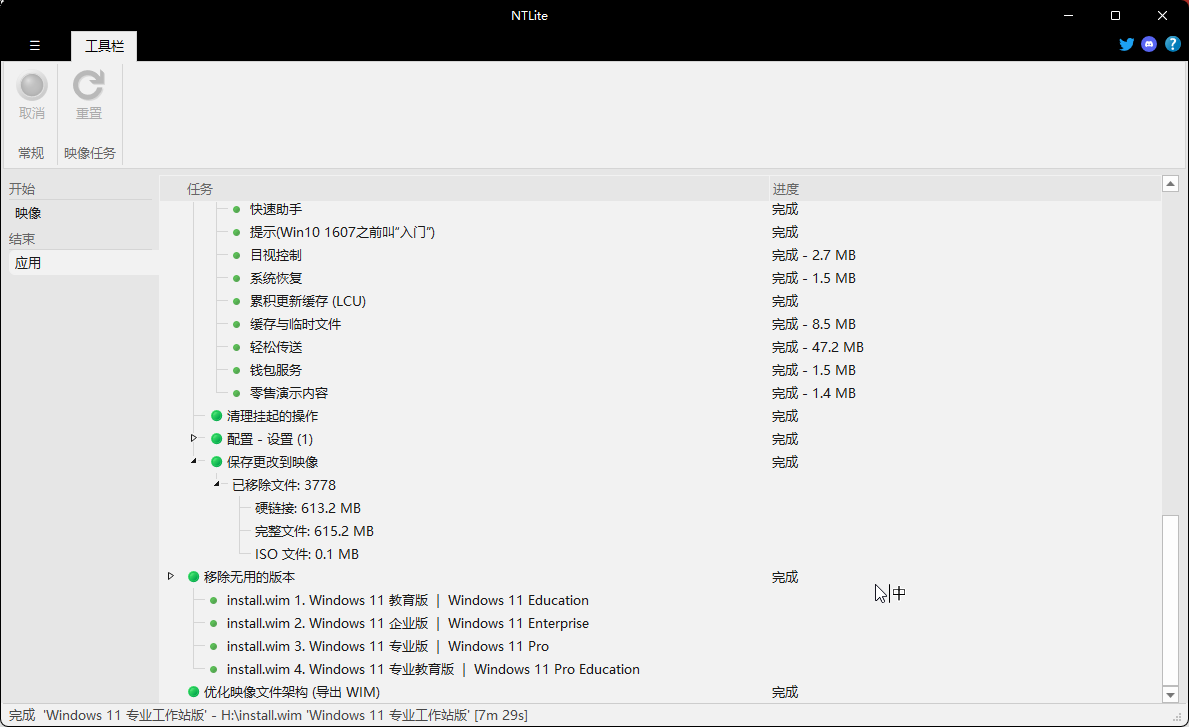
Task: Click green dot beside Windows 11 Pro Education
Action: pyautogui.click(x=214, y=669)
